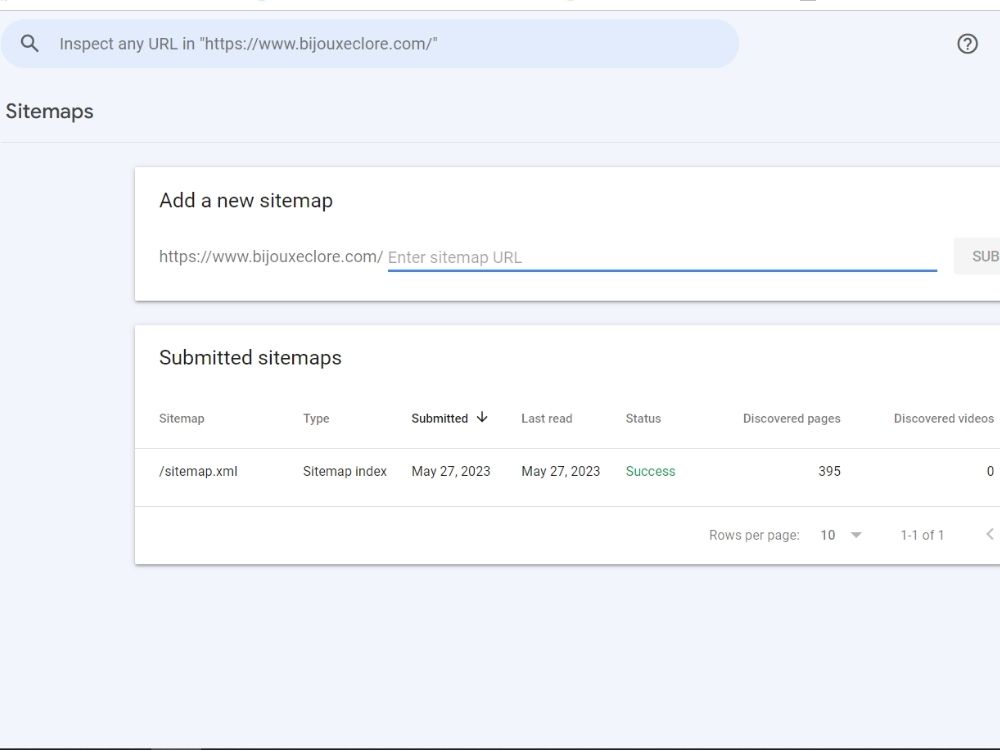
Task: Sort by Discovered videos column
Action: pyautogui.click(x=943, y=418)
